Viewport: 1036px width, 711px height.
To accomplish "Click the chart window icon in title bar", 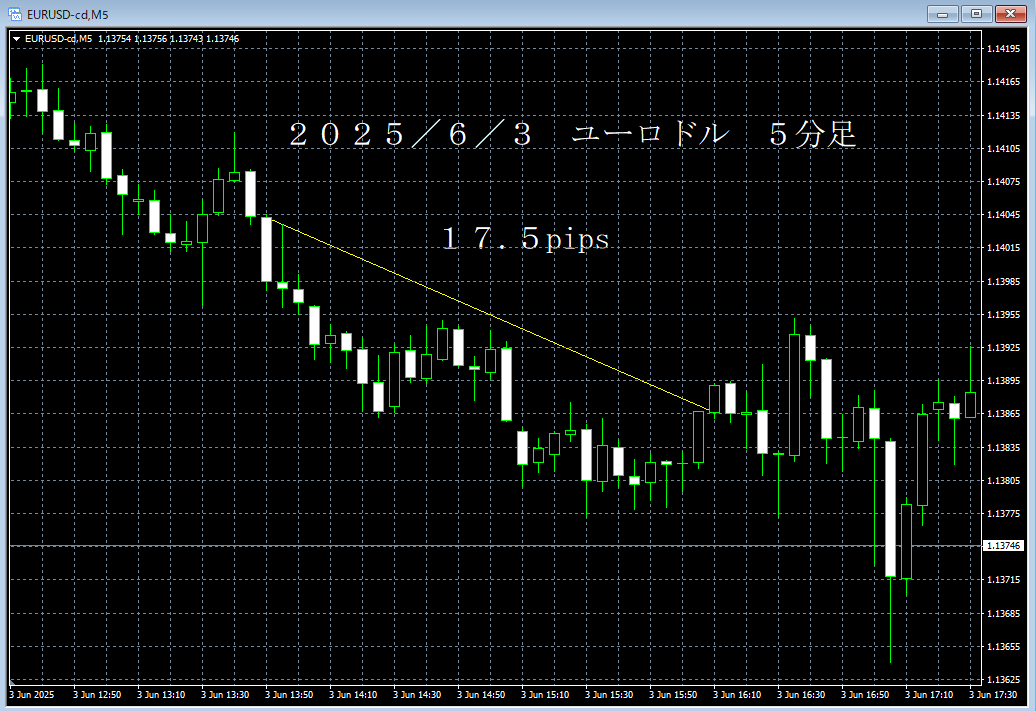I will coord(14,14).
